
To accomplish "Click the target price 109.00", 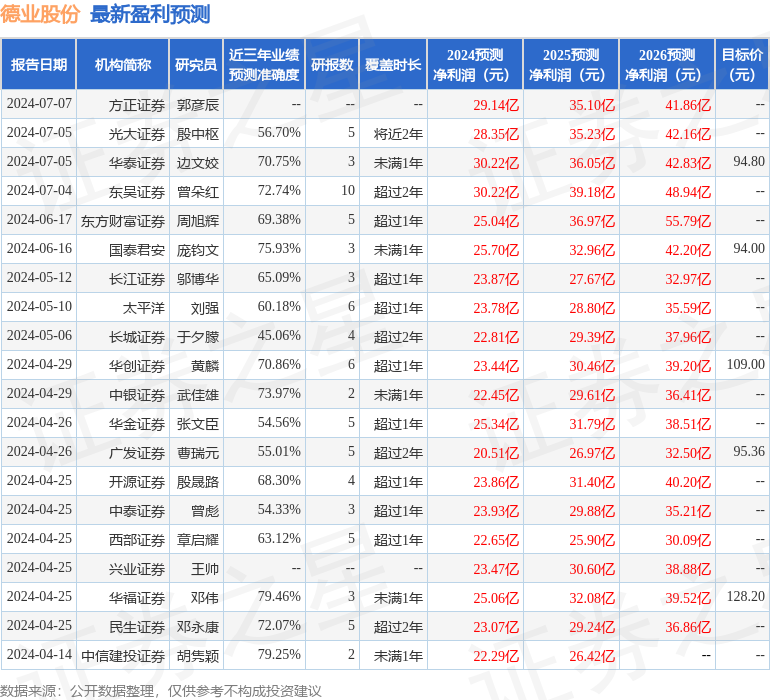I will coord(745,364).
